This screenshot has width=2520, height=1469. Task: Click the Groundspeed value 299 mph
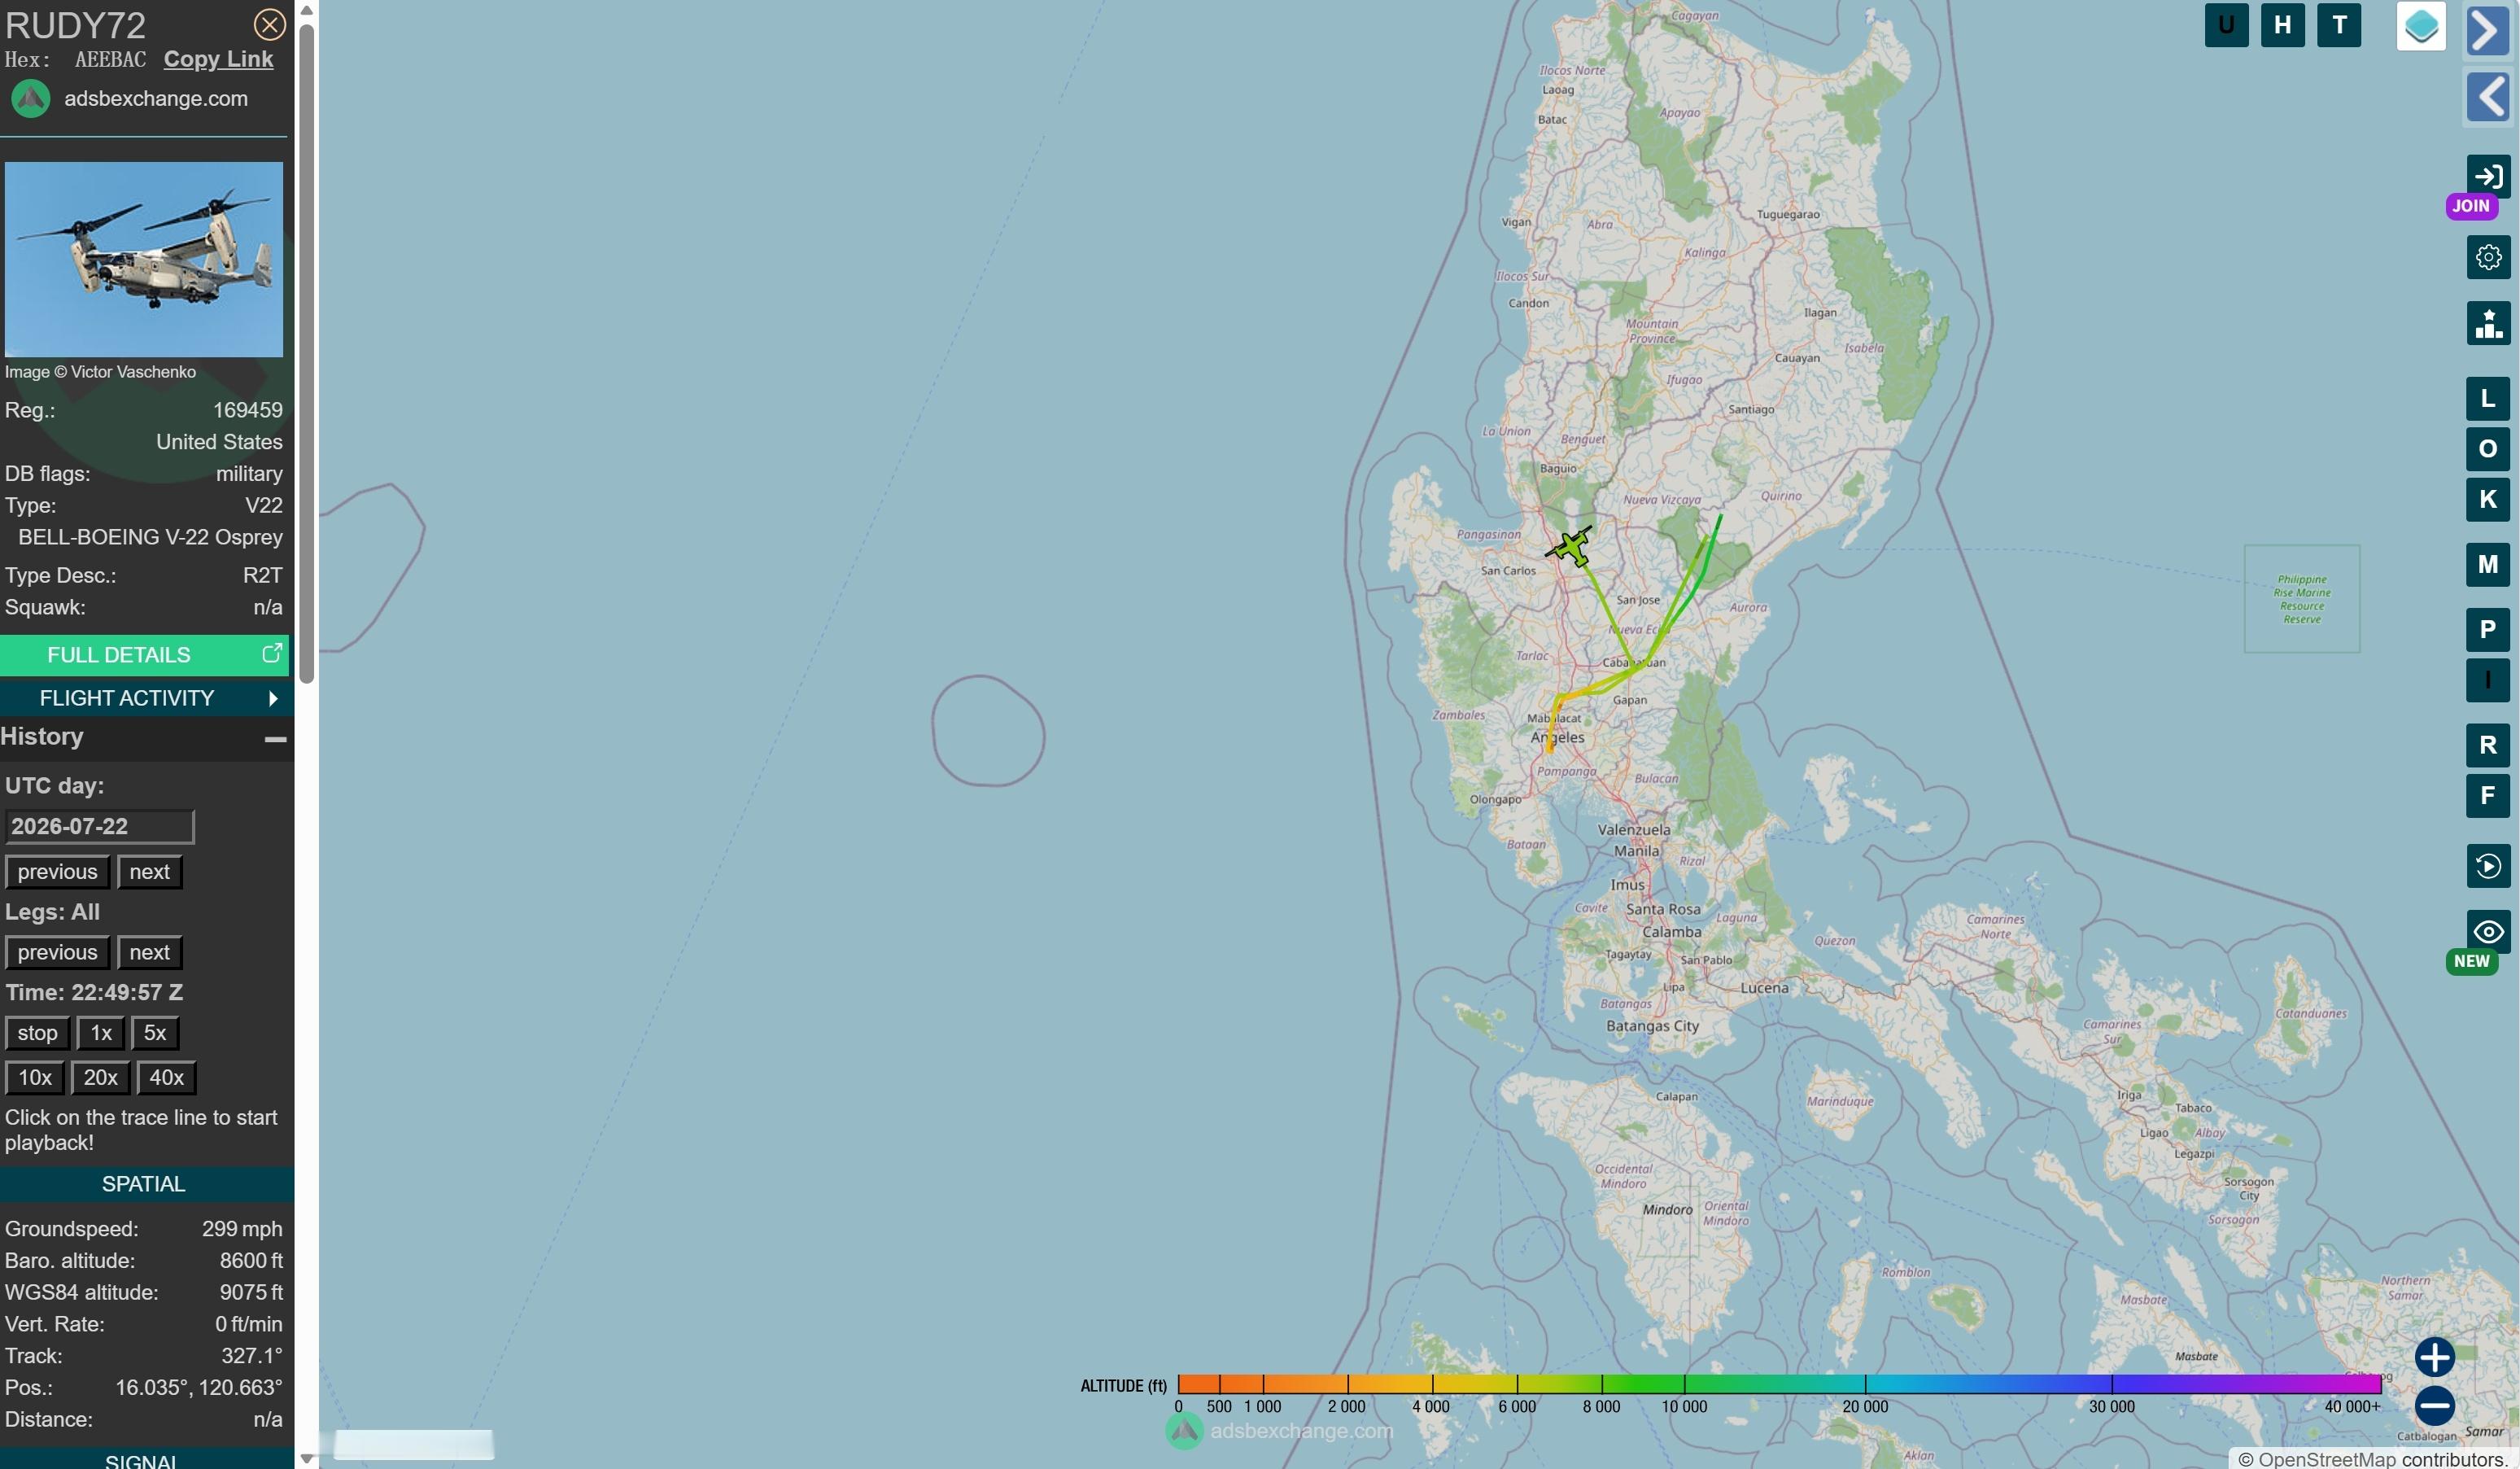242,1229
